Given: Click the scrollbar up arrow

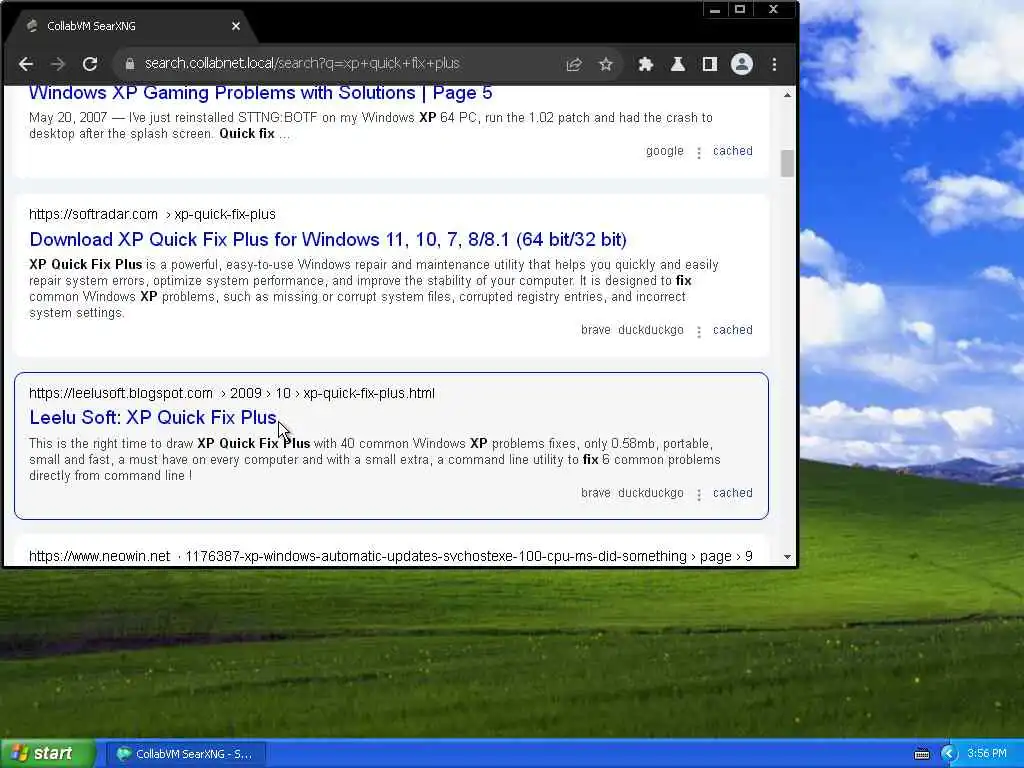Looking at the screenshot, I should [788, 95].
